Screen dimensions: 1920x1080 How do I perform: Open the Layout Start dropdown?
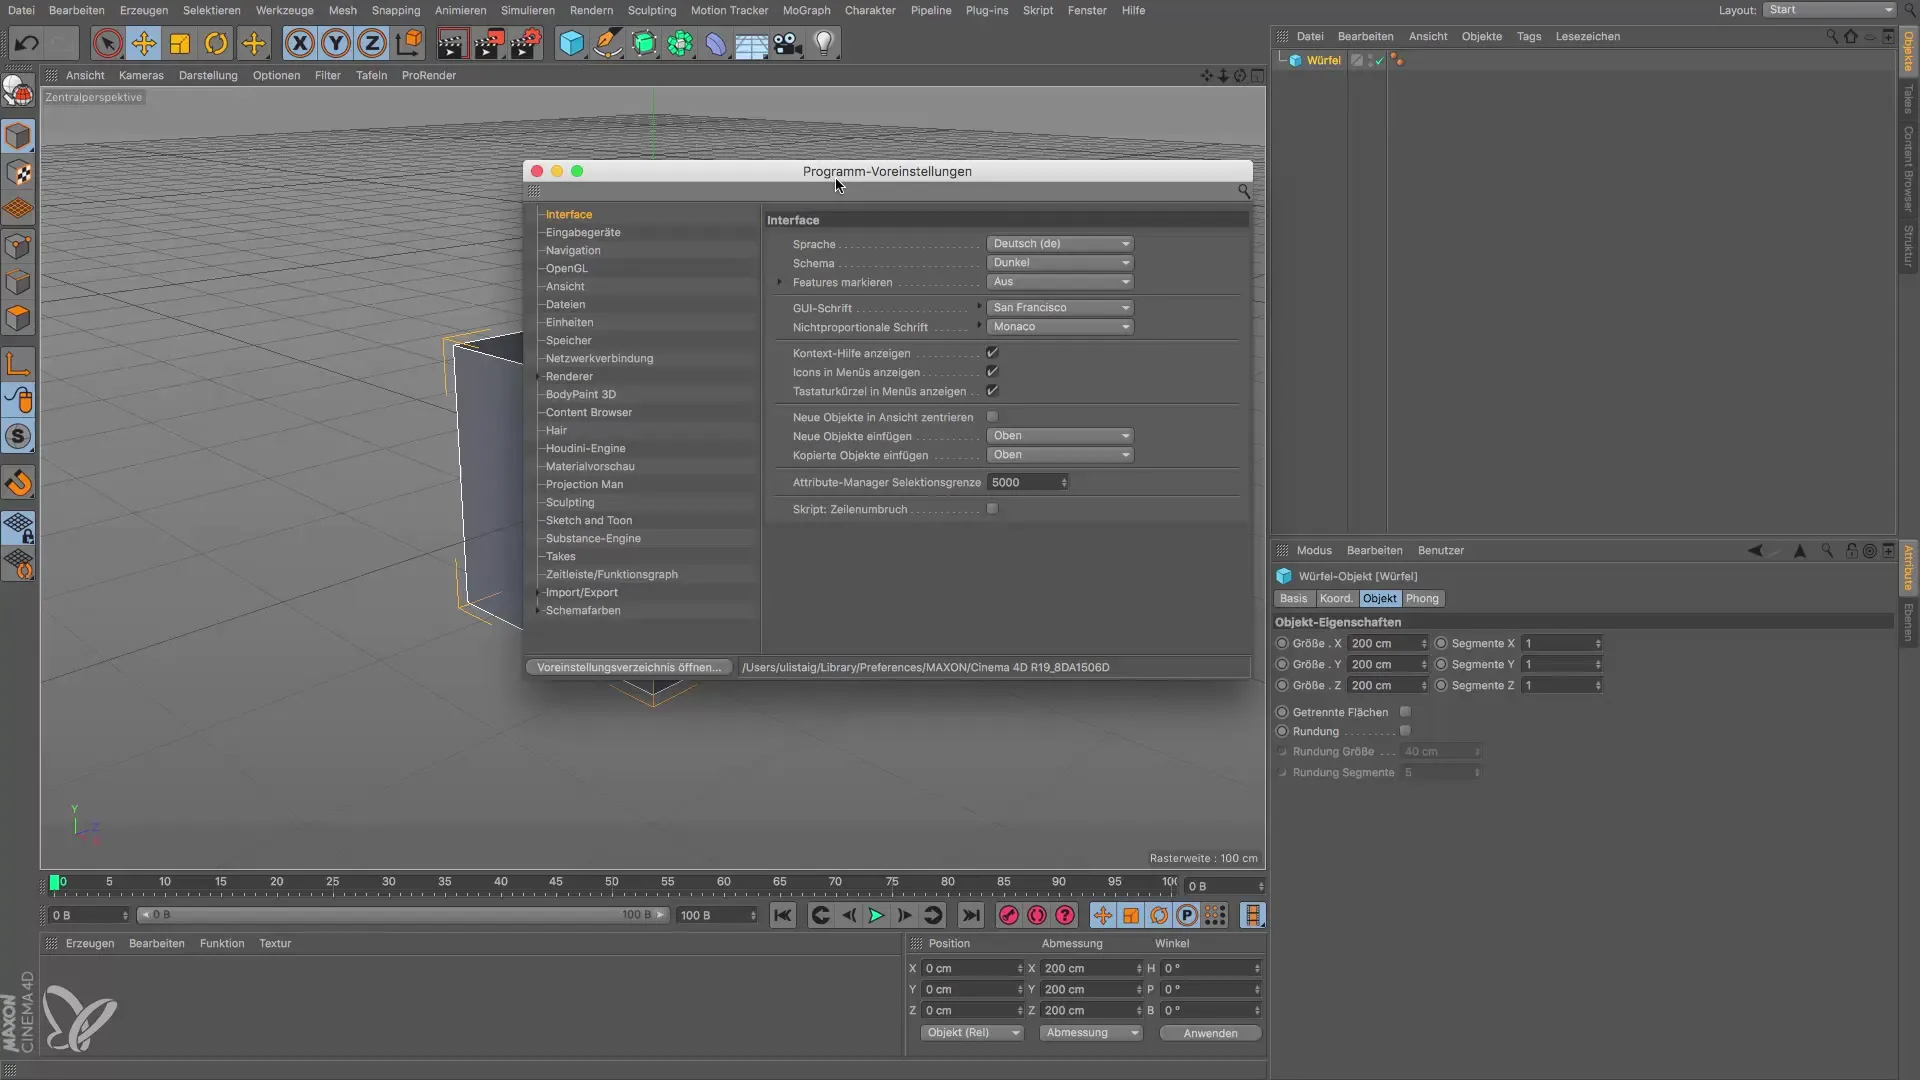click(x=1829, y=10)
